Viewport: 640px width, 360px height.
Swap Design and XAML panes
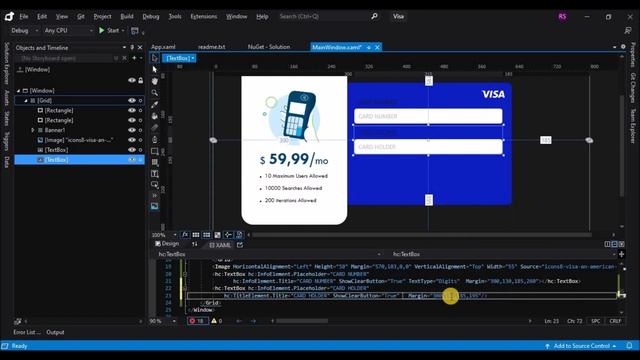(195, 244)
